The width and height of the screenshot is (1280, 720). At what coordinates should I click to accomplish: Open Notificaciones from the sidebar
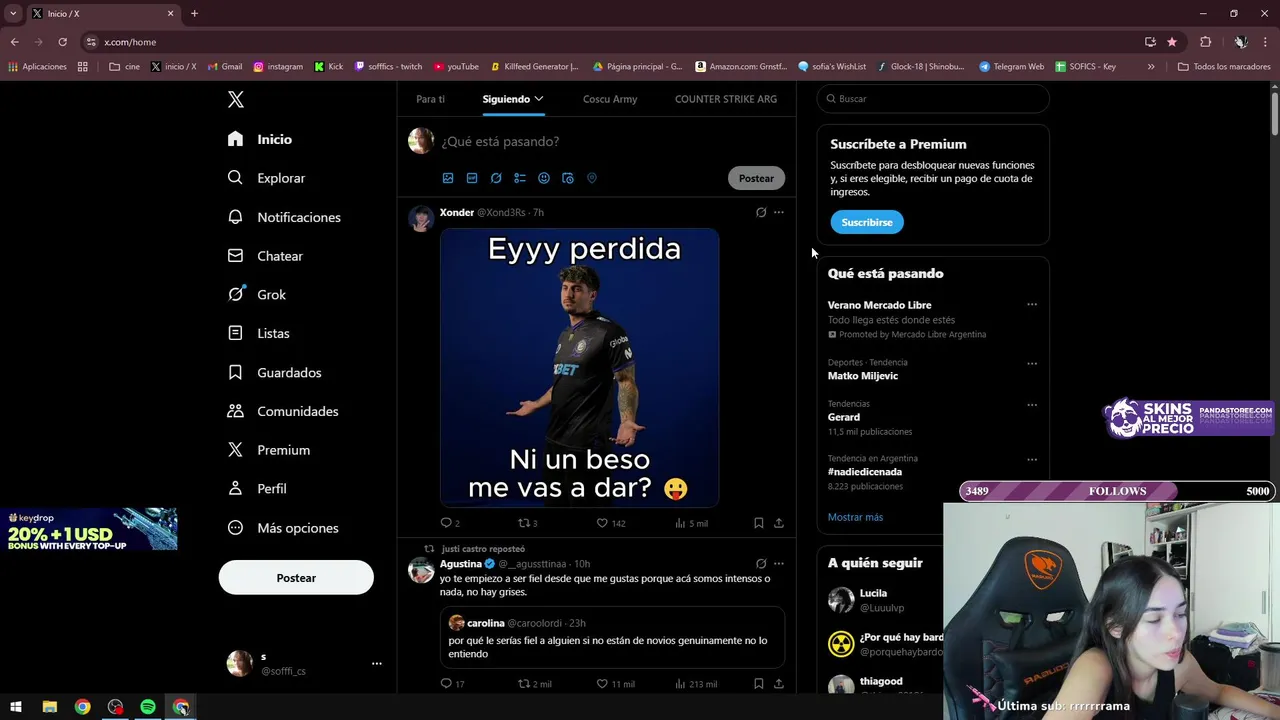(284, 217)
